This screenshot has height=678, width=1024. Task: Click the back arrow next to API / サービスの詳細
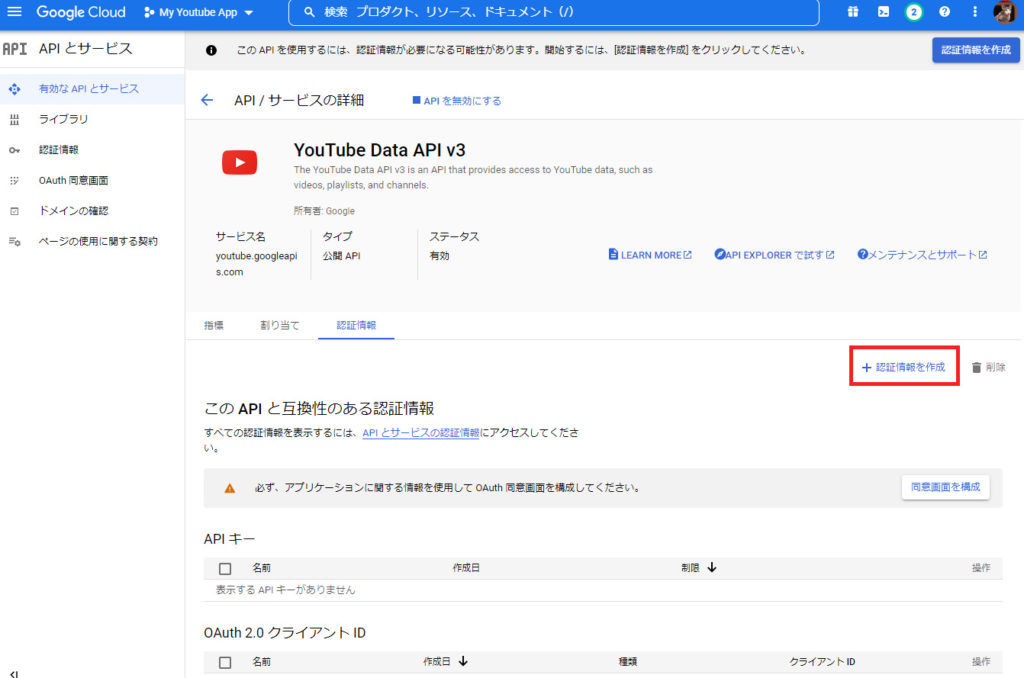tap(207, 100)
